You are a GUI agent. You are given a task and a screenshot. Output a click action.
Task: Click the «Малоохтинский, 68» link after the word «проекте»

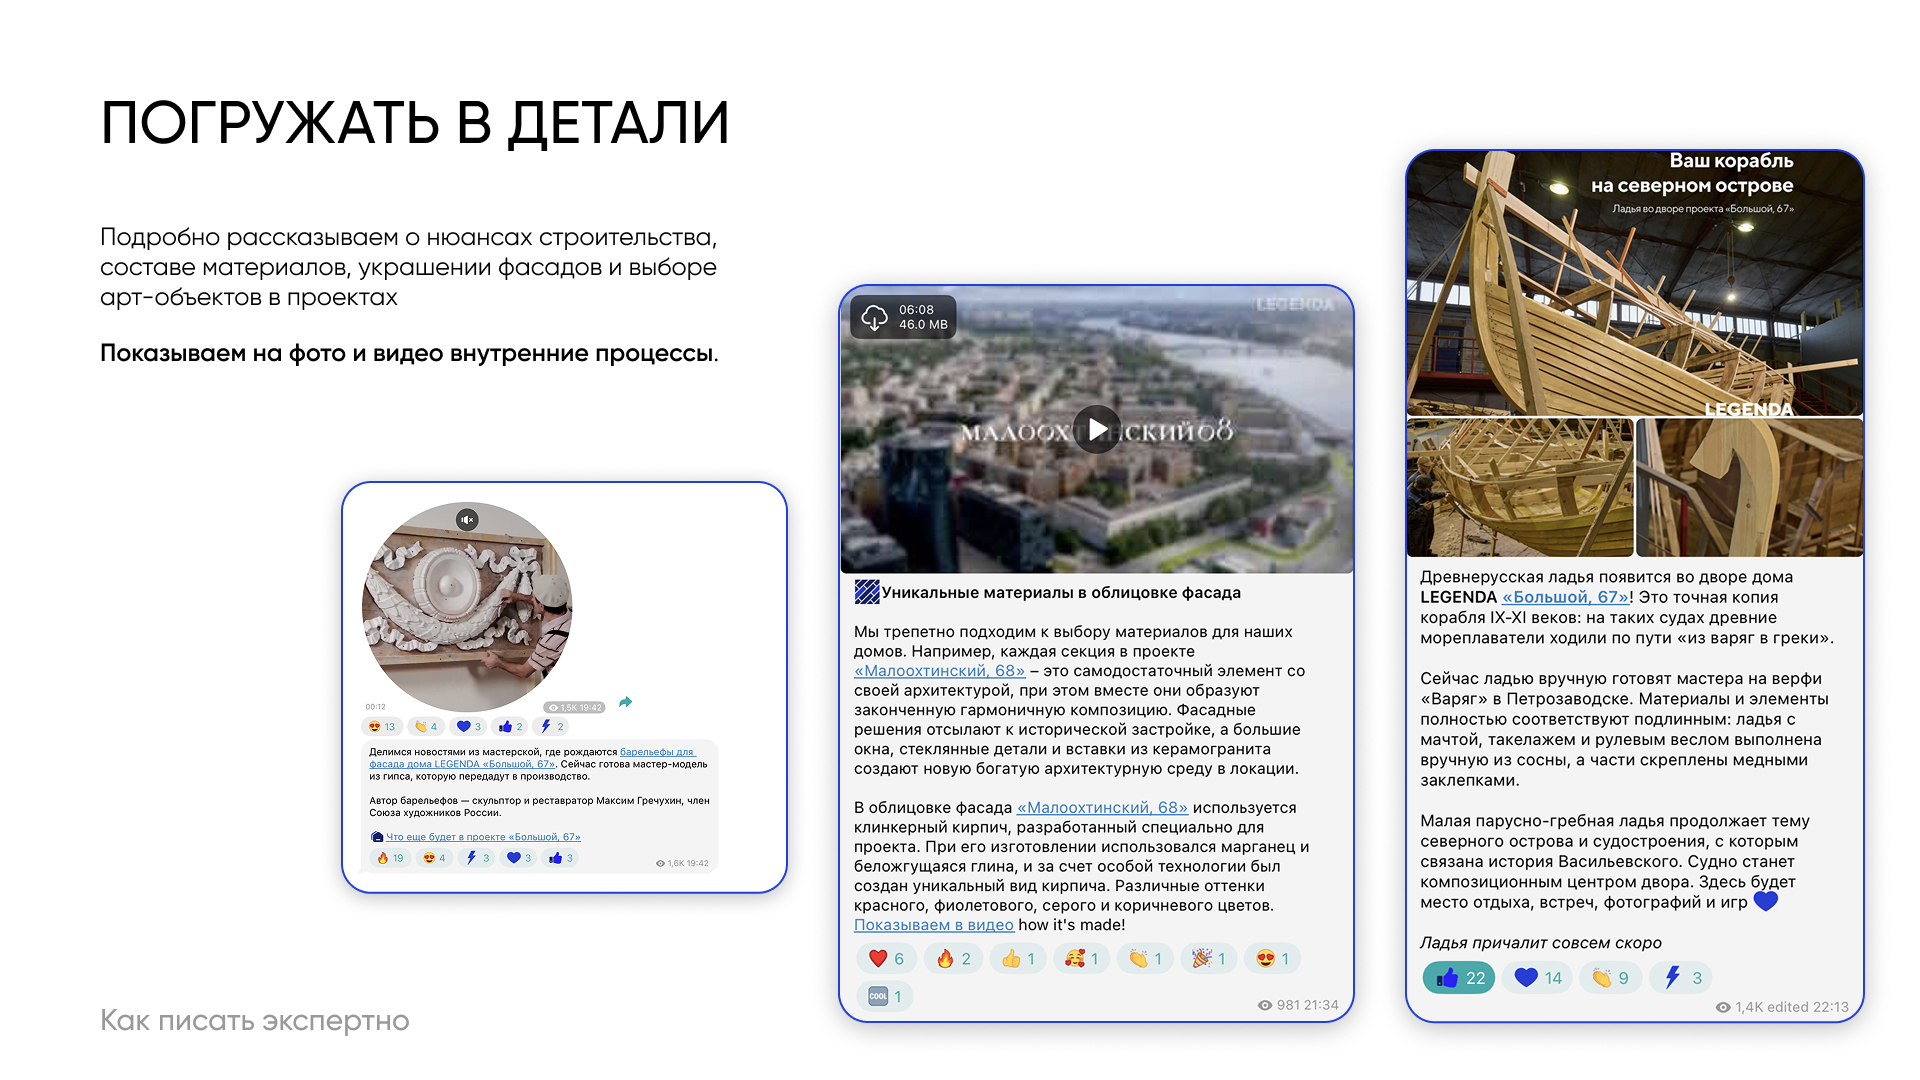point(939,671)
